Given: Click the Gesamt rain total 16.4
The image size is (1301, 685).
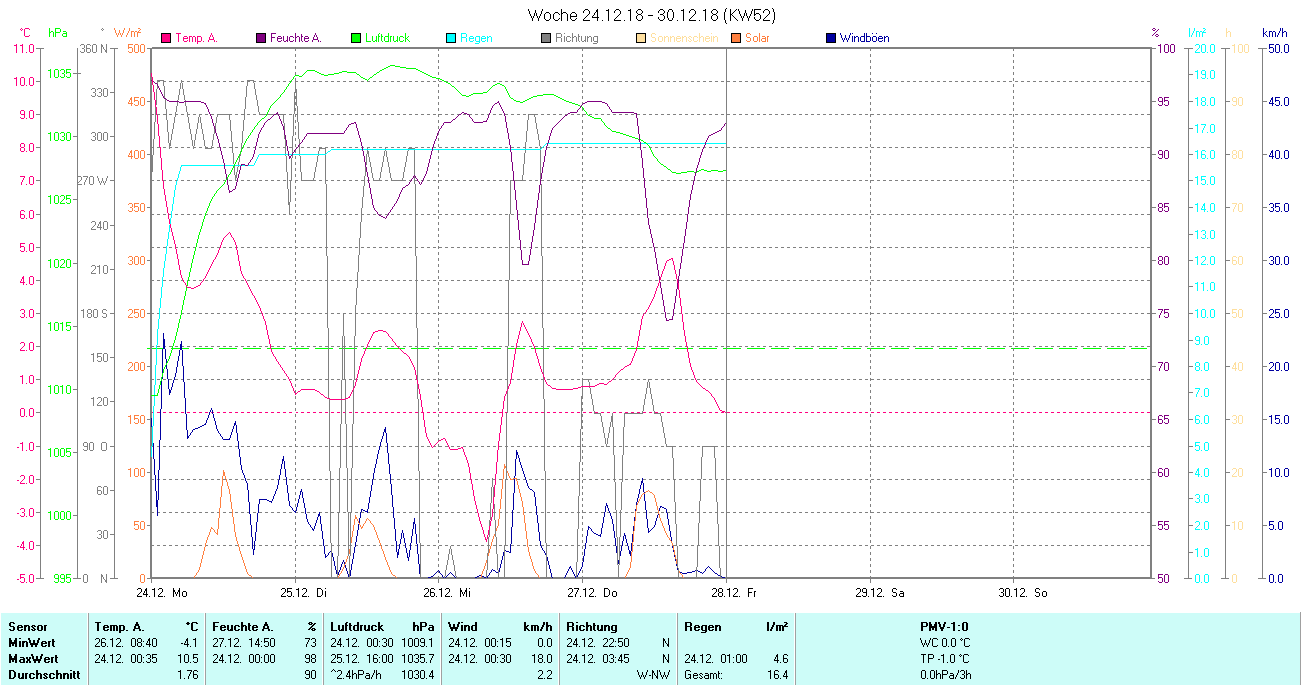Looking at the screenshot, I should click(777, 675).
